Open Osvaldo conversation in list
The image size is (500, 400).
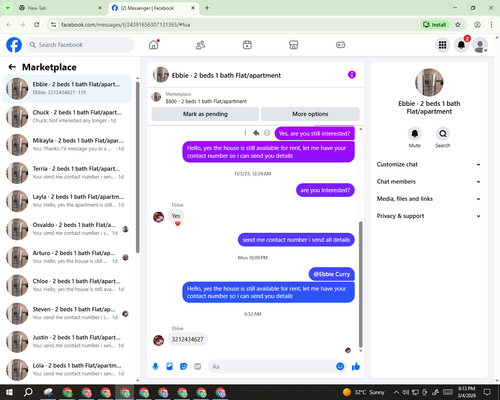[67, 229]
